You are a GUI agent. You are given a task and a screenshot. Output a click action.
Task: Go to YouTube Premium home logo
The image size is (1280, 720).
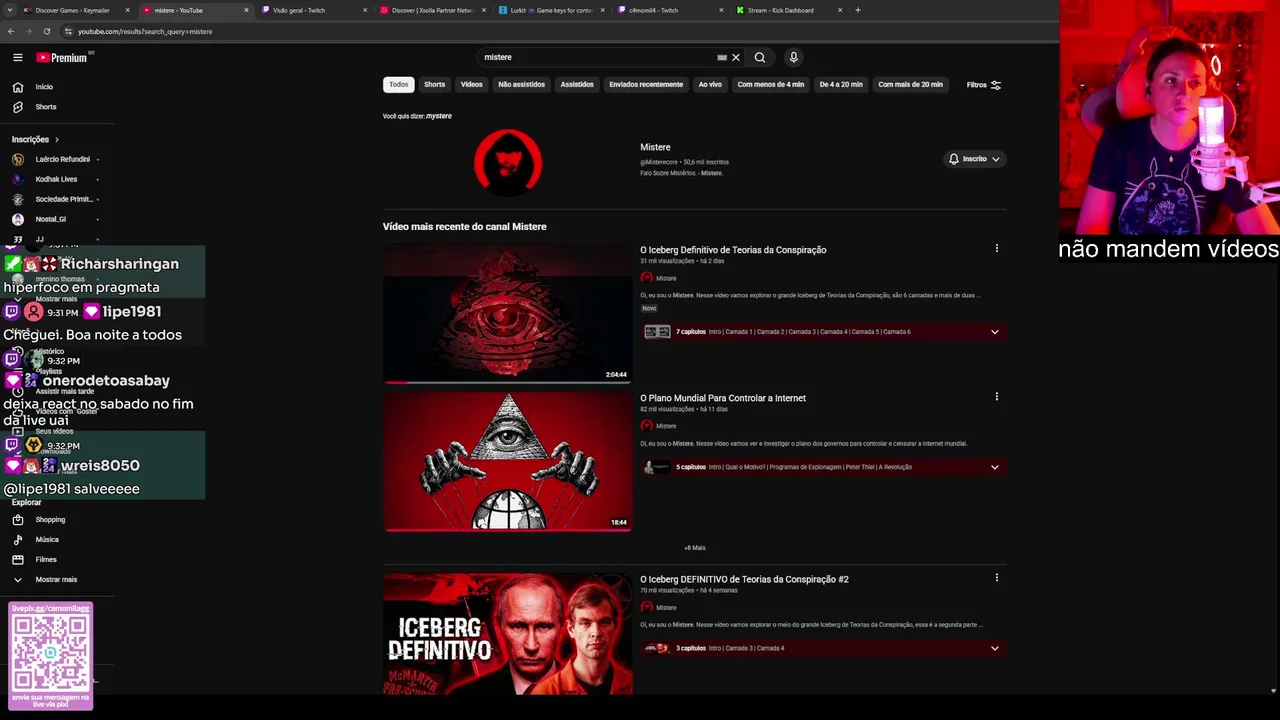(63, 57)
